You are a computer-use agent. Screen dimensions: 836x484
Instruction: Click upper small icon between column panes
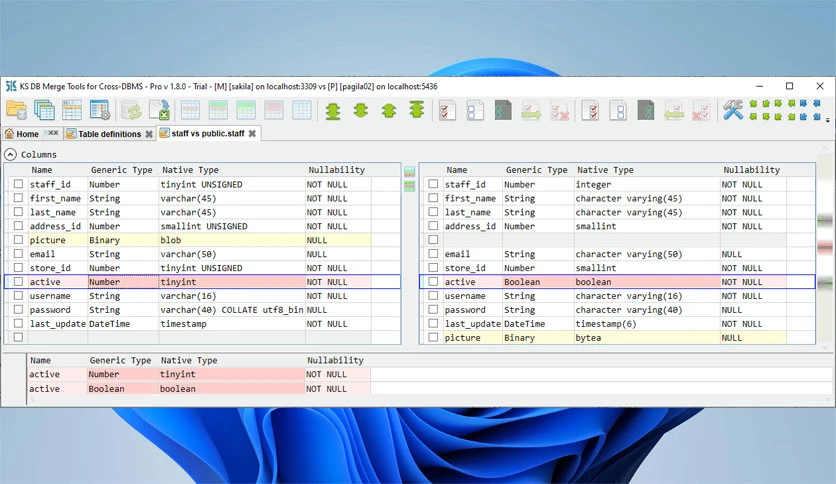point(409,172)
